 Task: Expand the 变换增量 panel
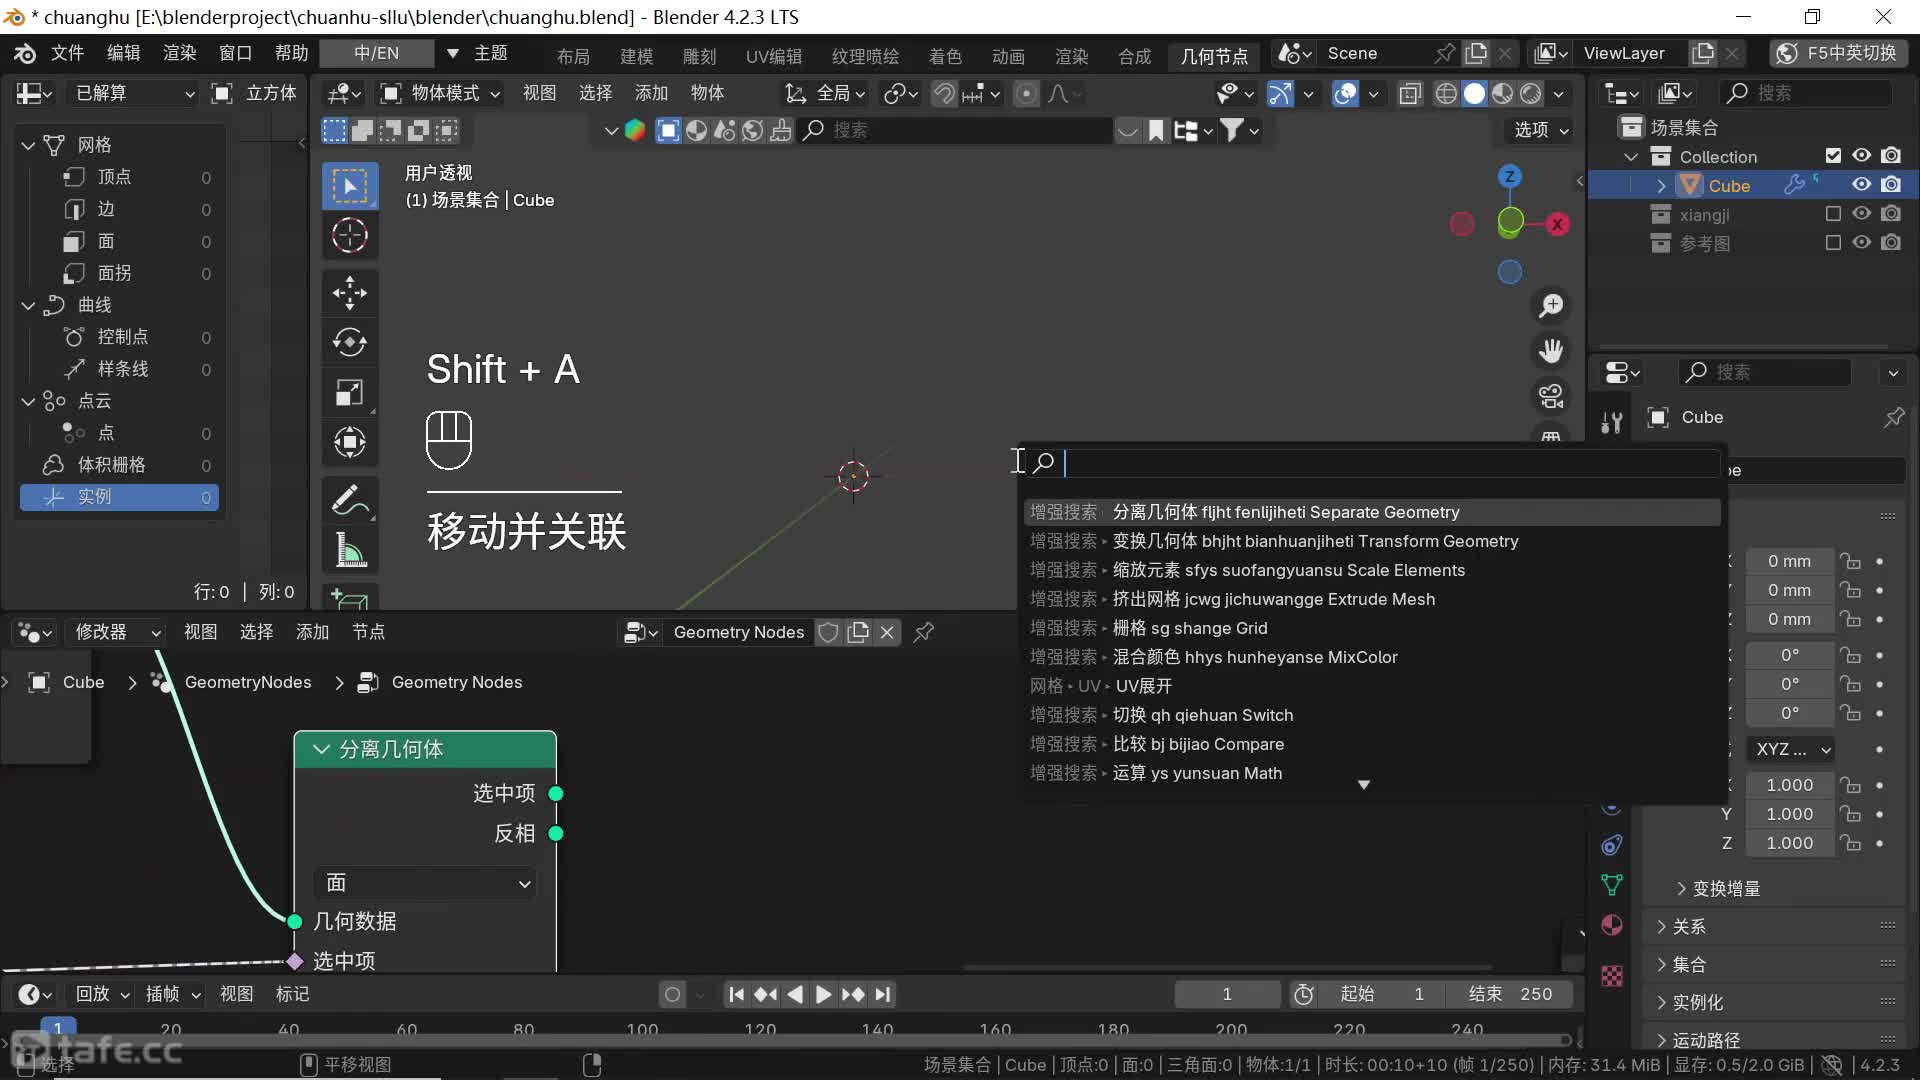tap(1725, 888)
